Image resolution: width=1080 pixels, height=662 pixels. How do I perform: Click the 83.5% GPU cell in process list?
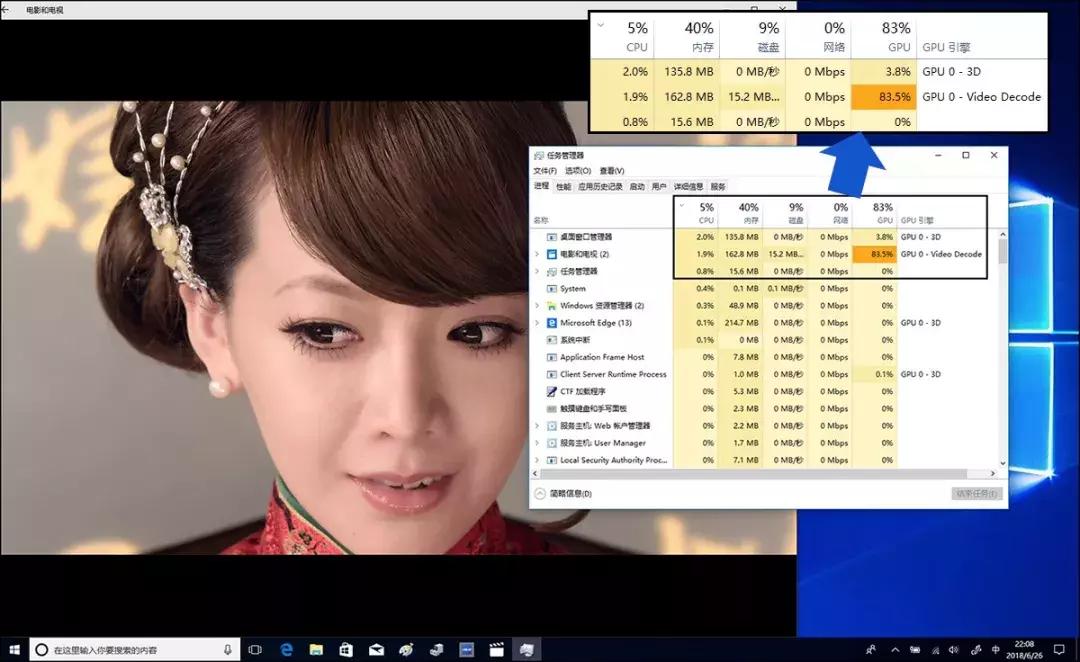click(x=875, y=254)
